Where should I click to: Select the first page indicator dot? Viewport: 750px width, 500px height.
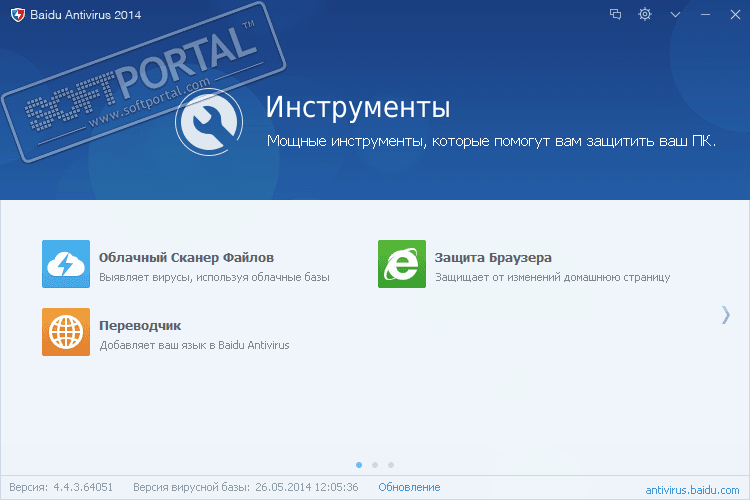pyautogui.click(x=359, y=465)
